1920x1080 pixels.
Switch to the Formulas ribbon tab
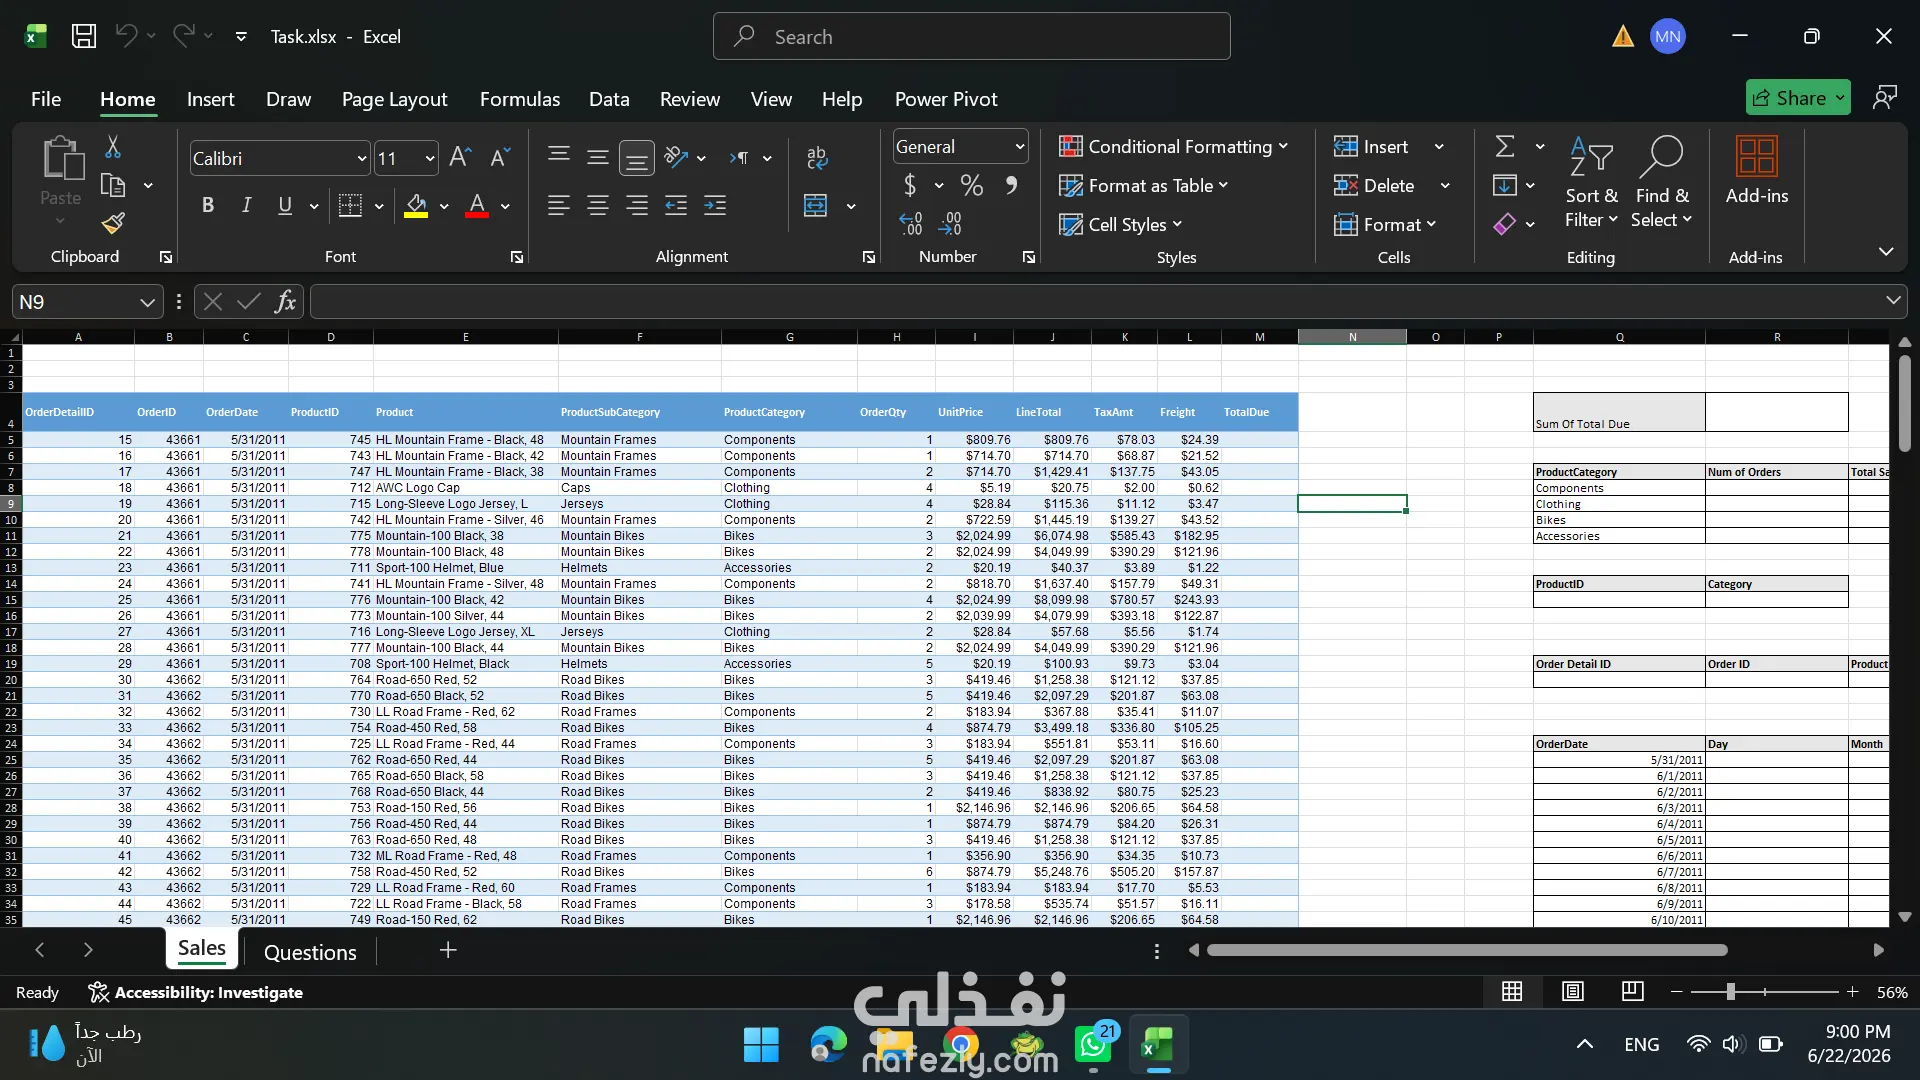coord(520,99)
